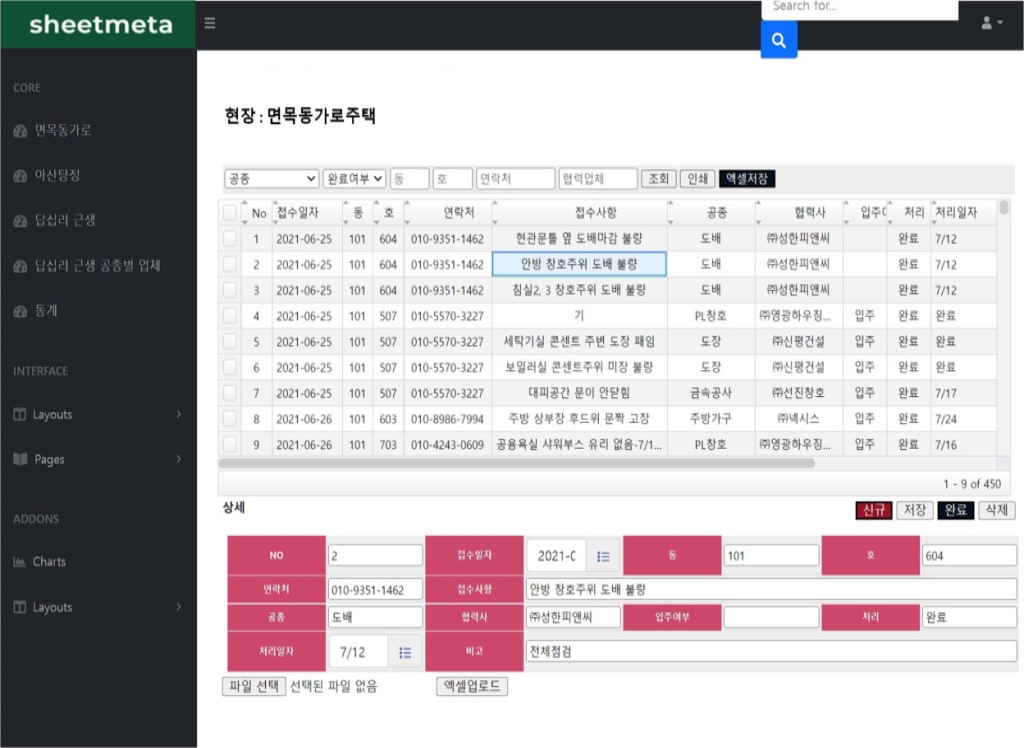The height and width of the screenshot is (748, 1024).
Task: Expand the Layouts menu under ADDONS
Action: 179,607
